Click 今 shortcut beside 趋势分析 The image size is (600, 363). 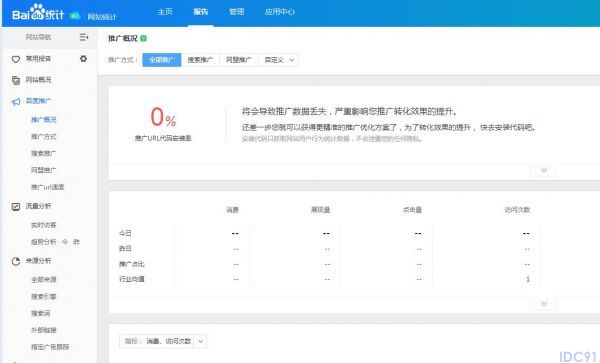click(x=65, y=242)
